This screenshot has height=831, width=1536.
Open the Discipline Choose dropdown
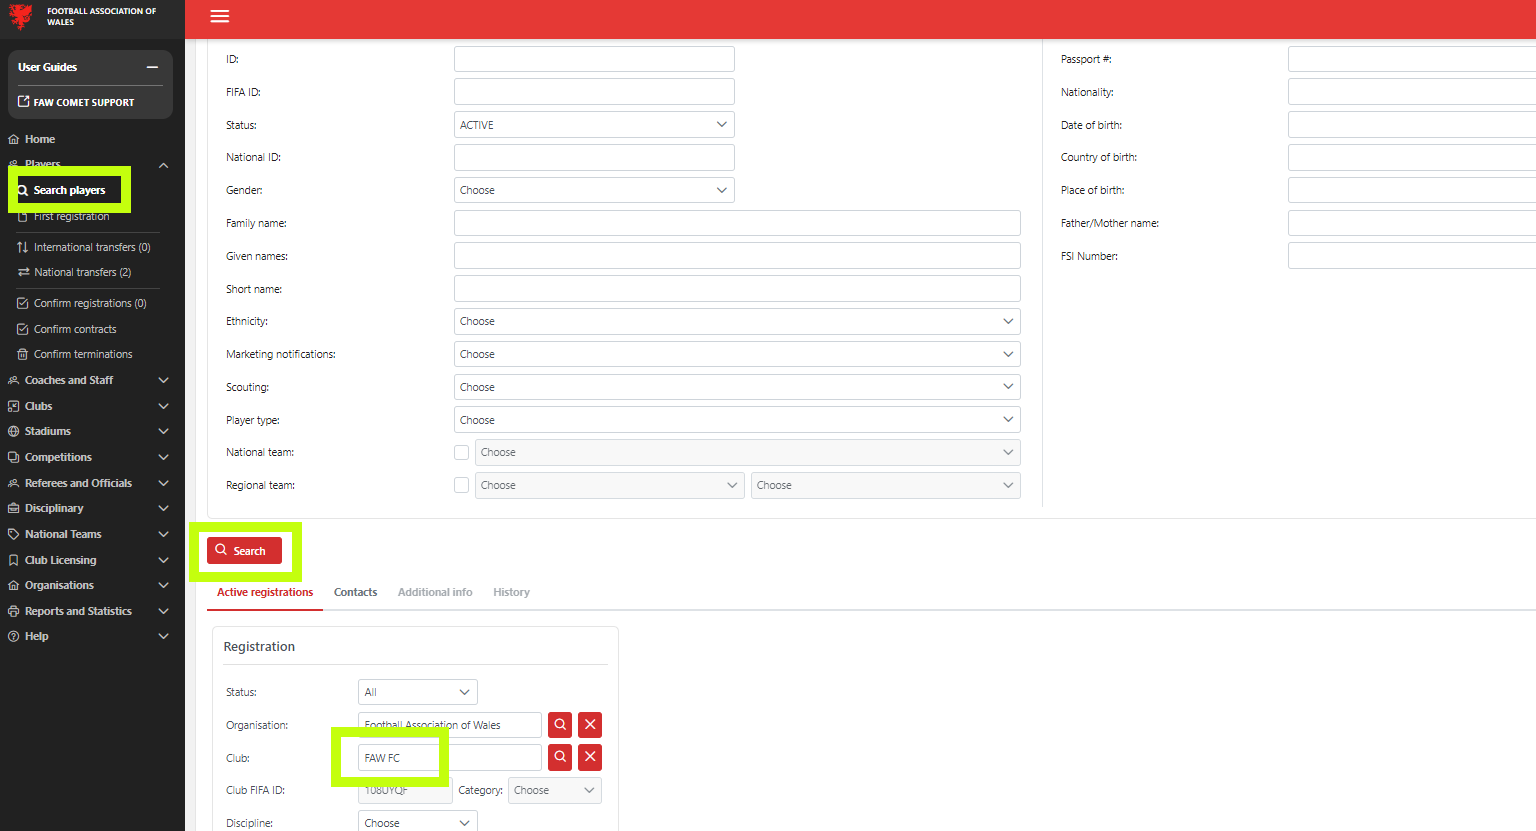click(x=418, y=822)
